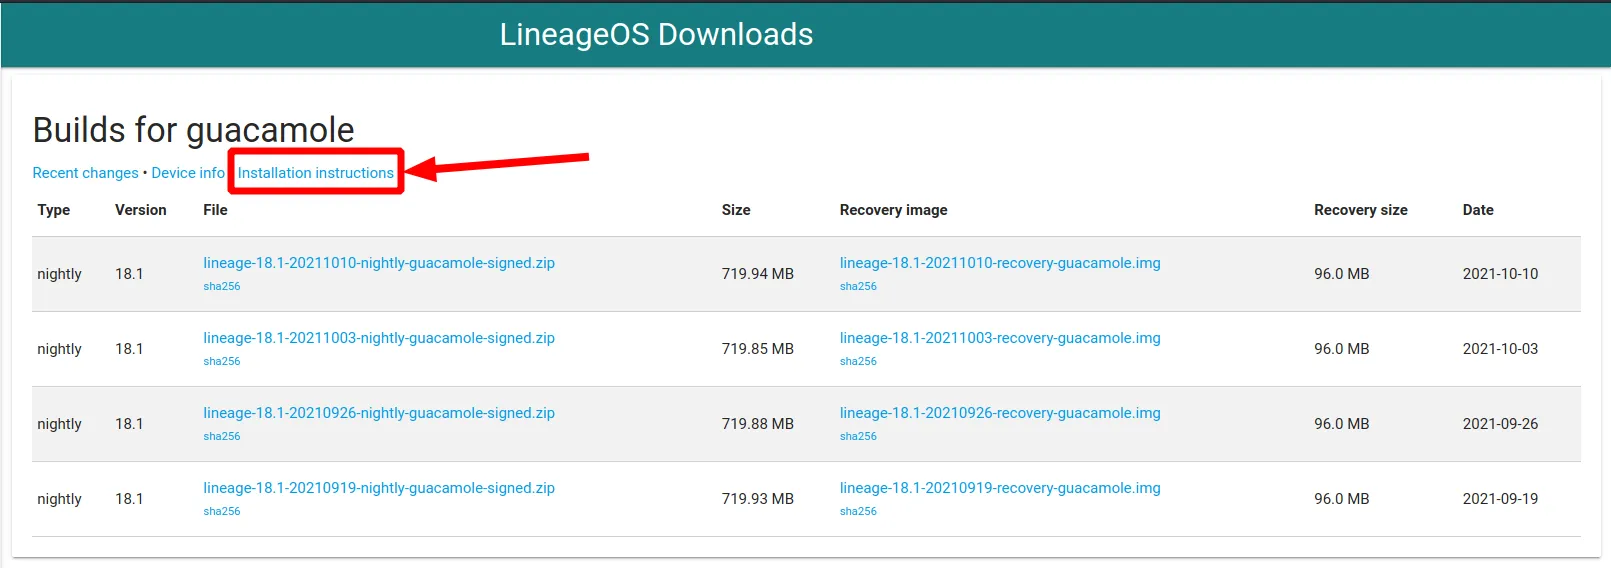Open sha256 for the 20210919 recovery image
This screenshot has width=1611, height=568.
(858, 512)
